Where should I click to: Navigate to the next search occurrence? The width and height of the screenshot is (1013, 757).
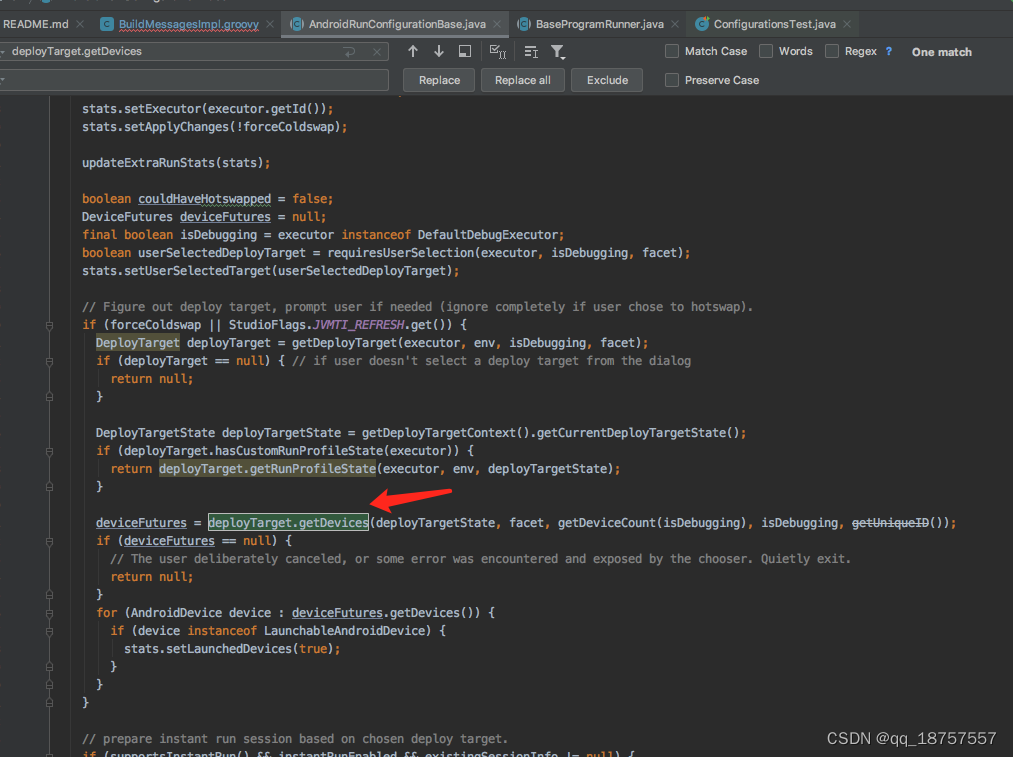click(439, 51)
